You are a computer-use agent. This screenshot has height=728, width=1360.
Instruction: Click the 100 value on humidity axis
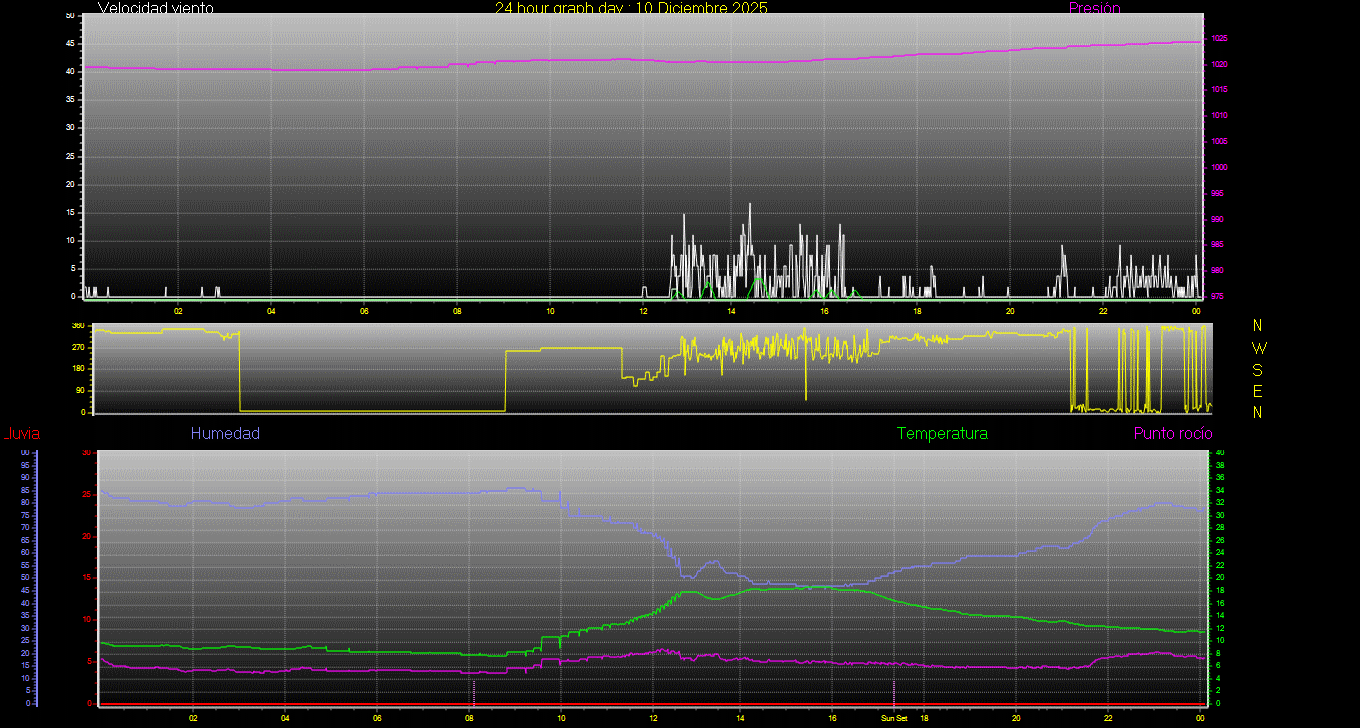pyautogui.click(x=24, y=453)
